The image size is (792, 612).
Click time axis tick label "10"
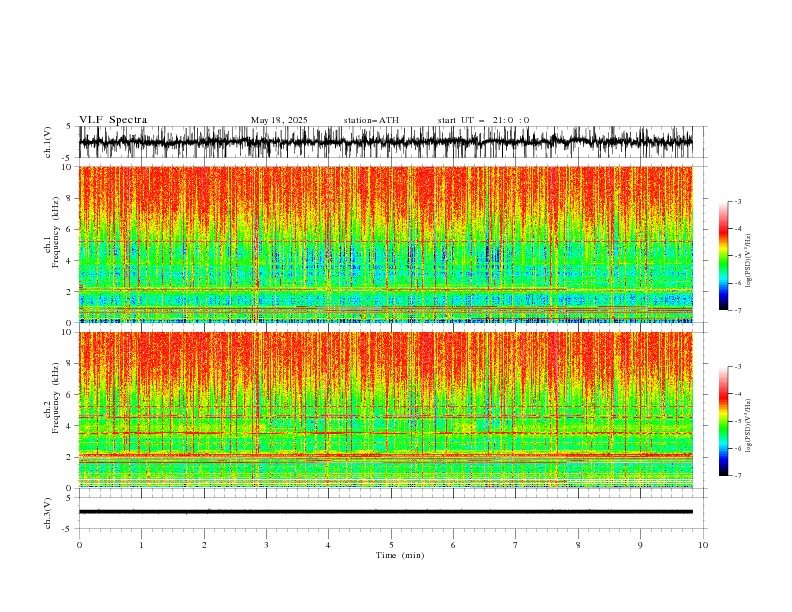point(703,545)
